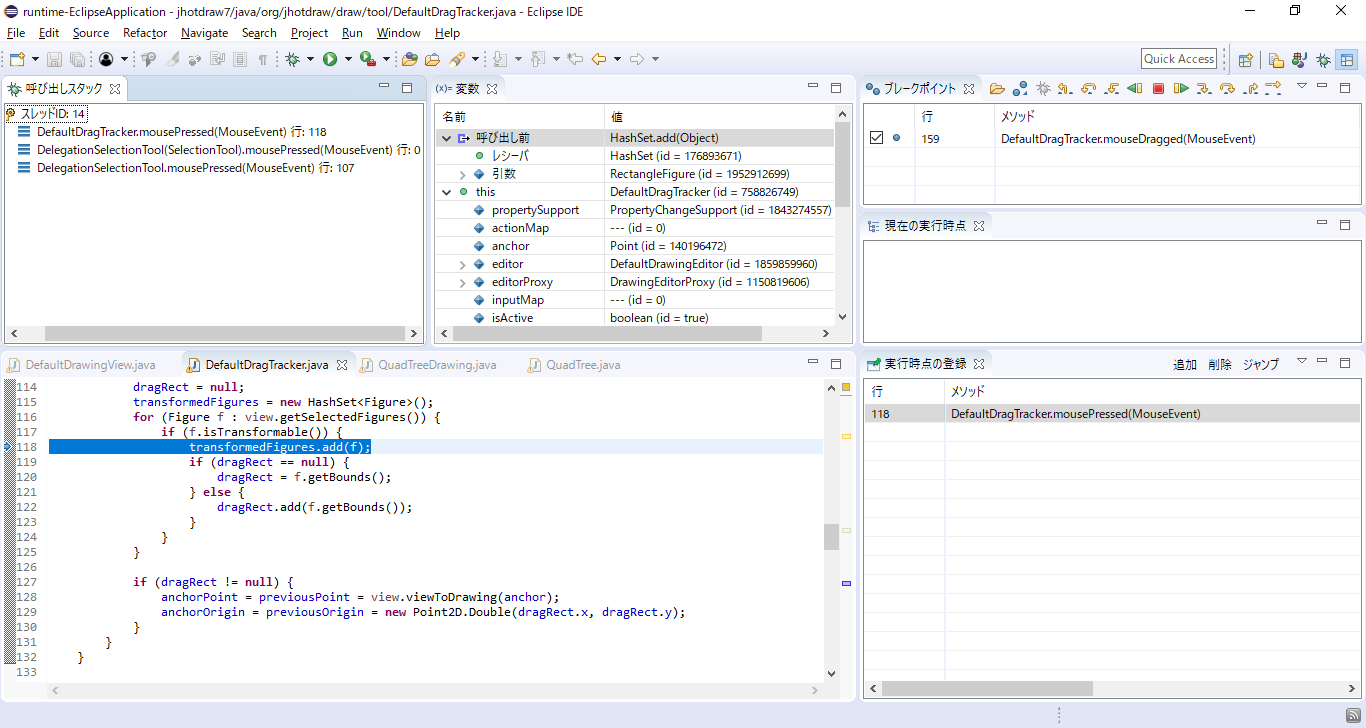Click the Open Task folder icon

pyautogui.click(x=432, y=59)
